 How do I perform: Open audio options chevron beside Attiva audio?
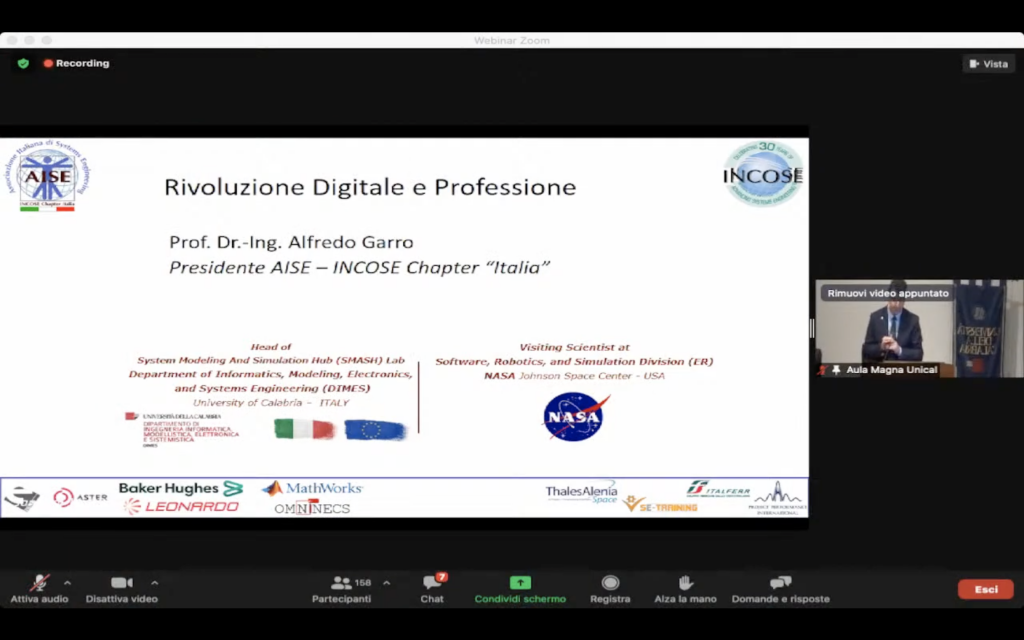67,583
